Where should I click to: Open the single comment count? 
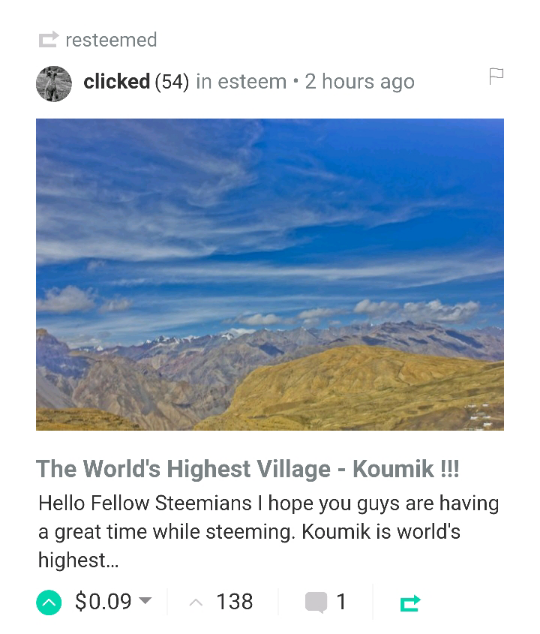[x=341, y=601]
